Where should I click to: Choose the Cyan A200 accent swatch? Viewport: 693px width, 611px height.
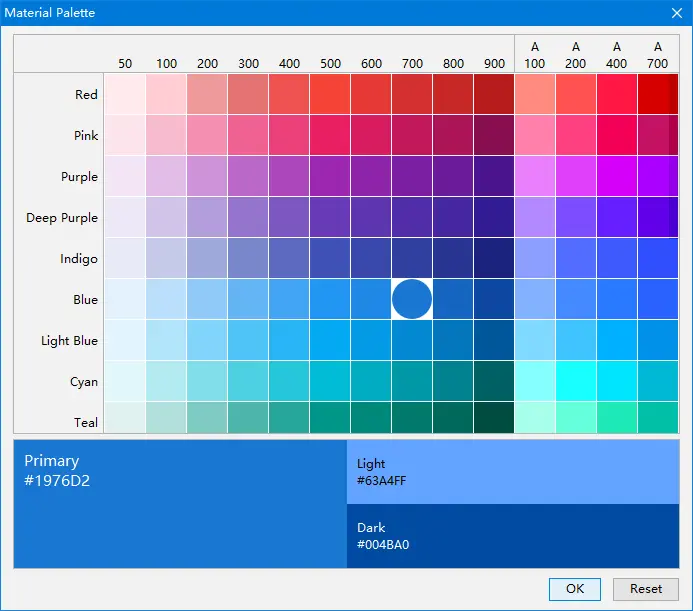click(576, 381)
